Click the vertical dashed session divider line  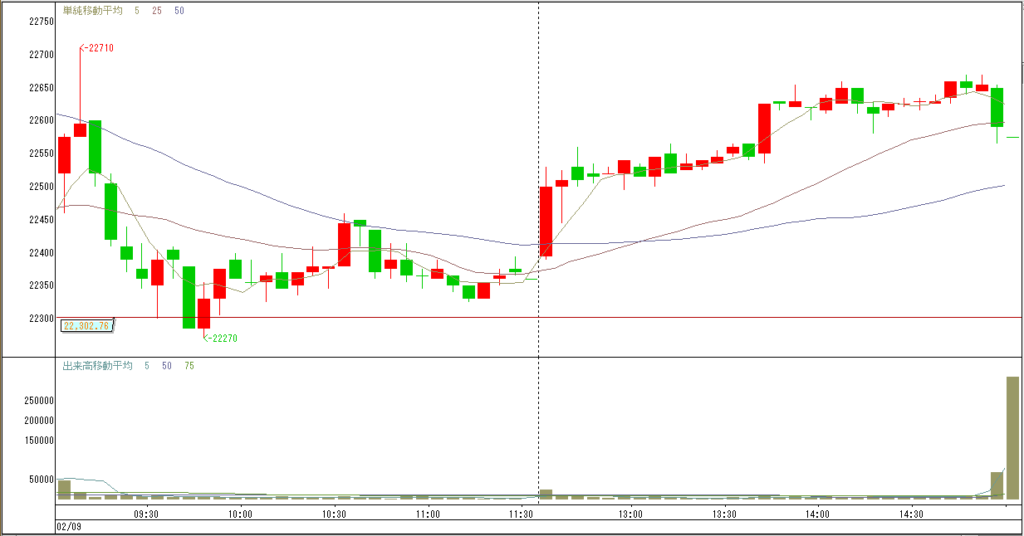[x=539, y=150]
